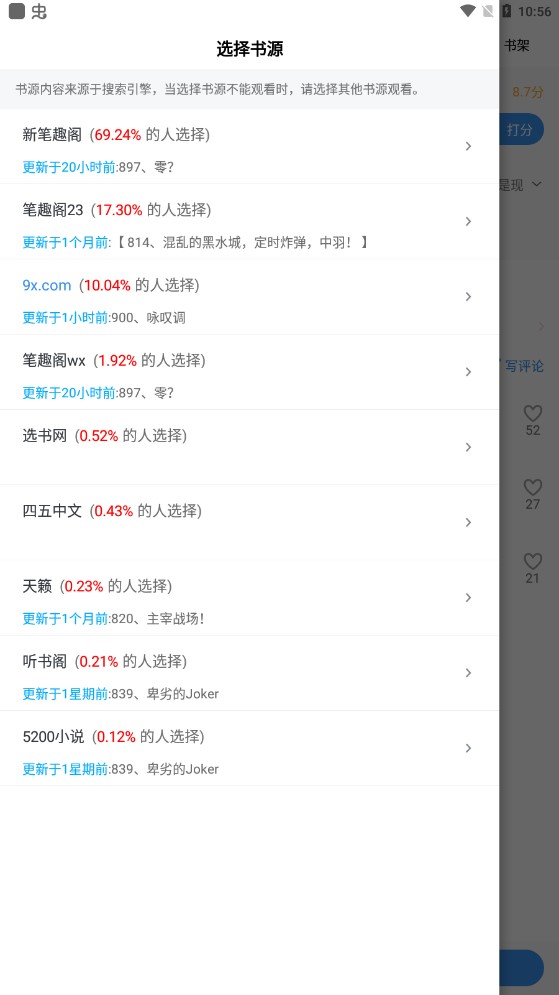Choose the 四五中文 book source
Screen dimensions: 559x995
[249, 522]
